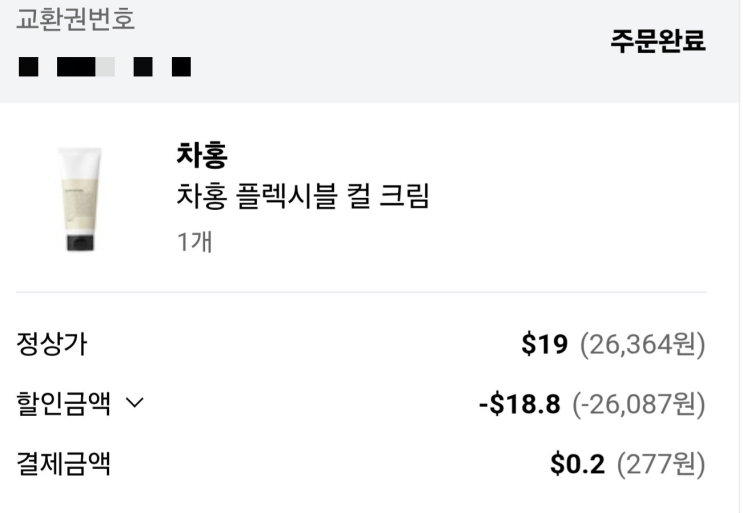This screenshot has width=743, height=513.
Task: Click the divider line below the product
Action: pyautogui.click(x=361, y=292)
